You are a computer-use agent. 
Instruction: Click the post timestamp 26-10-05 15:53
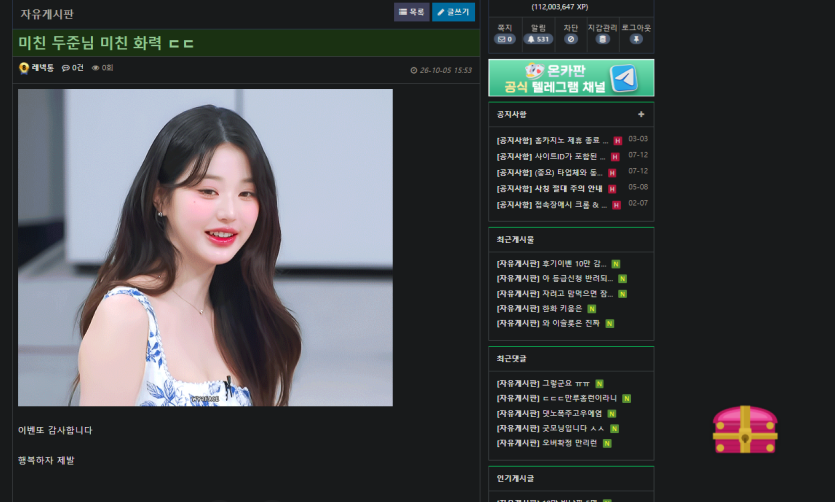coord(441,70)
